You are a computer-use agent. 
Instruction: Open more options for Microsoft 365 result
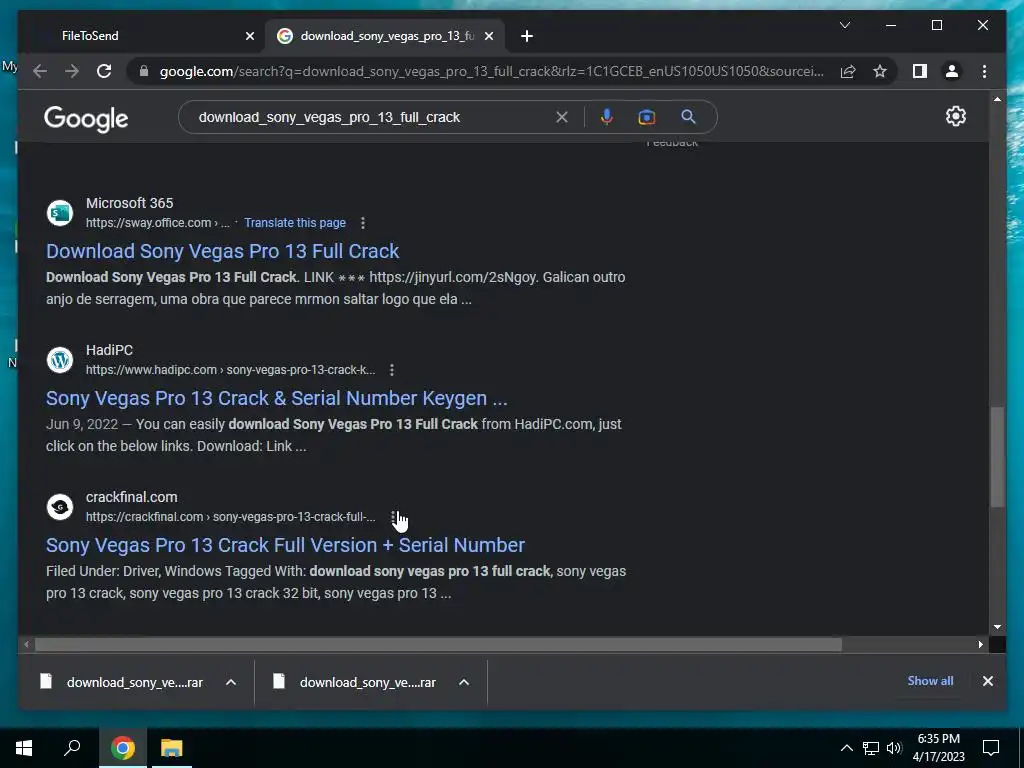363,223
